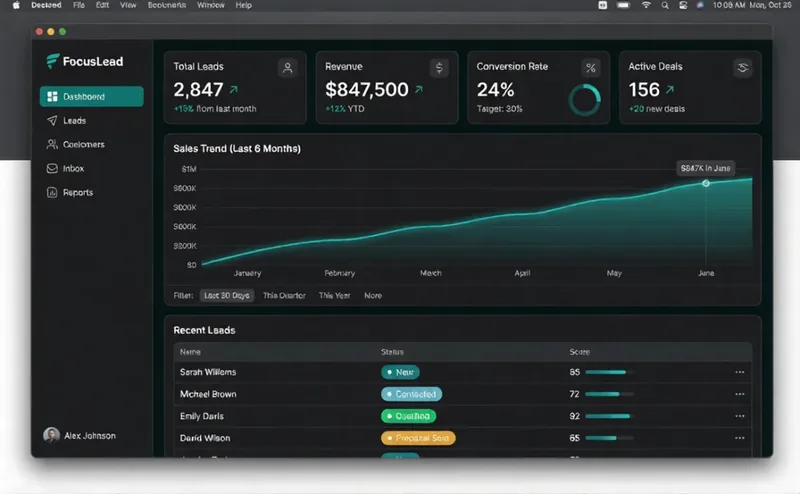Click the Alex Johnson profile at bottom

[80, 435]
